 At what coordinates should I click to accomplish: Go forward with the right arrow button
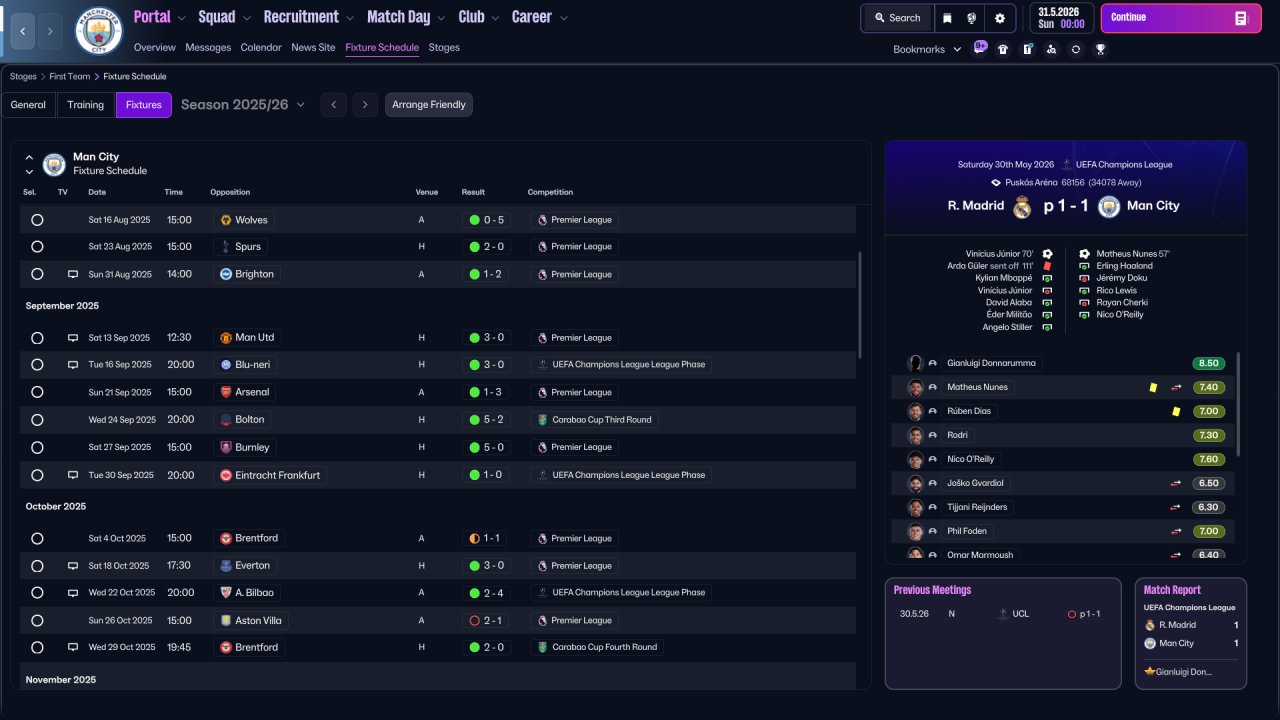click(x=50, y=31)
